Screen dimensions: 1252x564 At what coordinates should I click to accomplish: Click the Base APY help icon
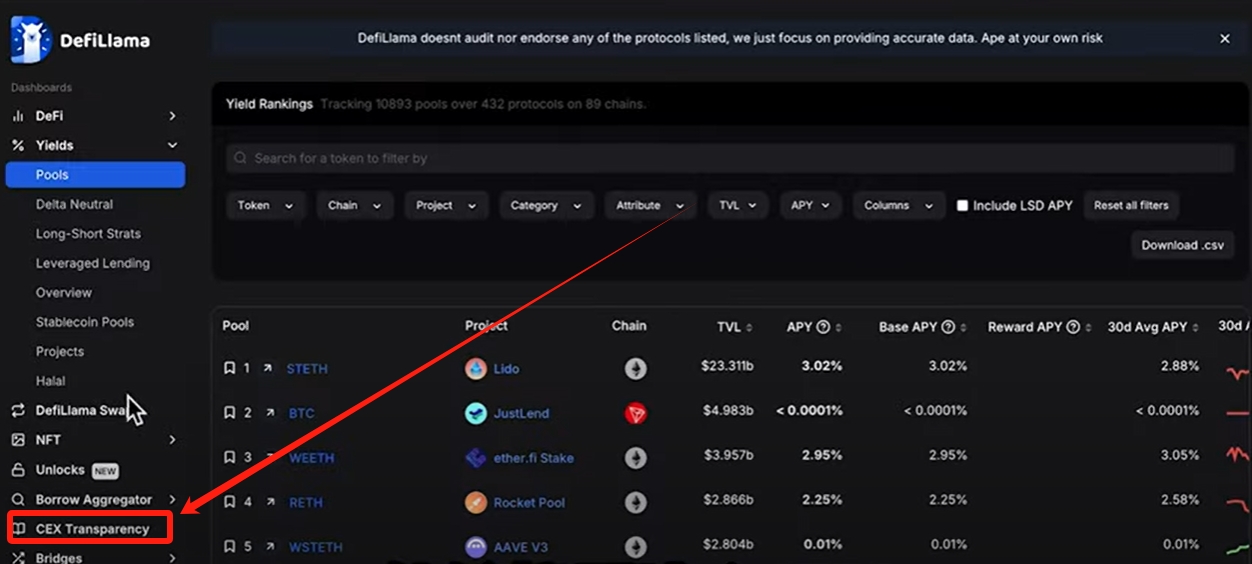(x=948, y=327)
